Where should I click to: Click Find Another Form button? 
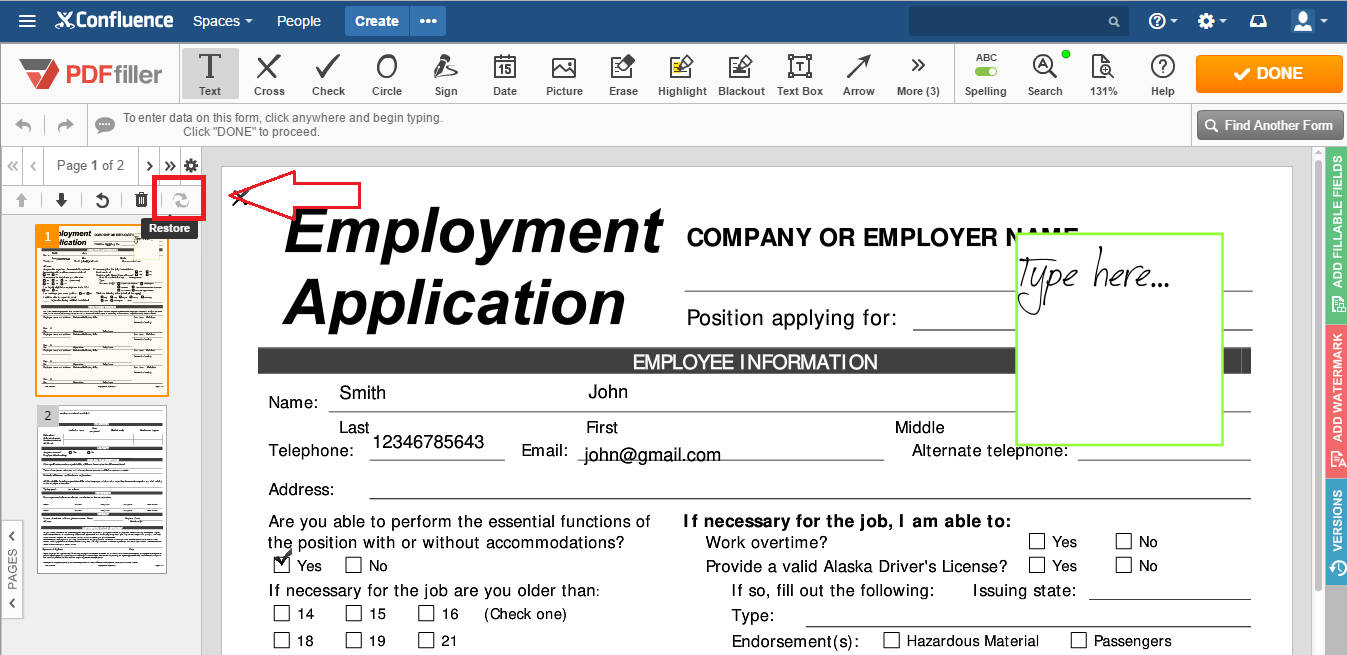pos(1269,125)
